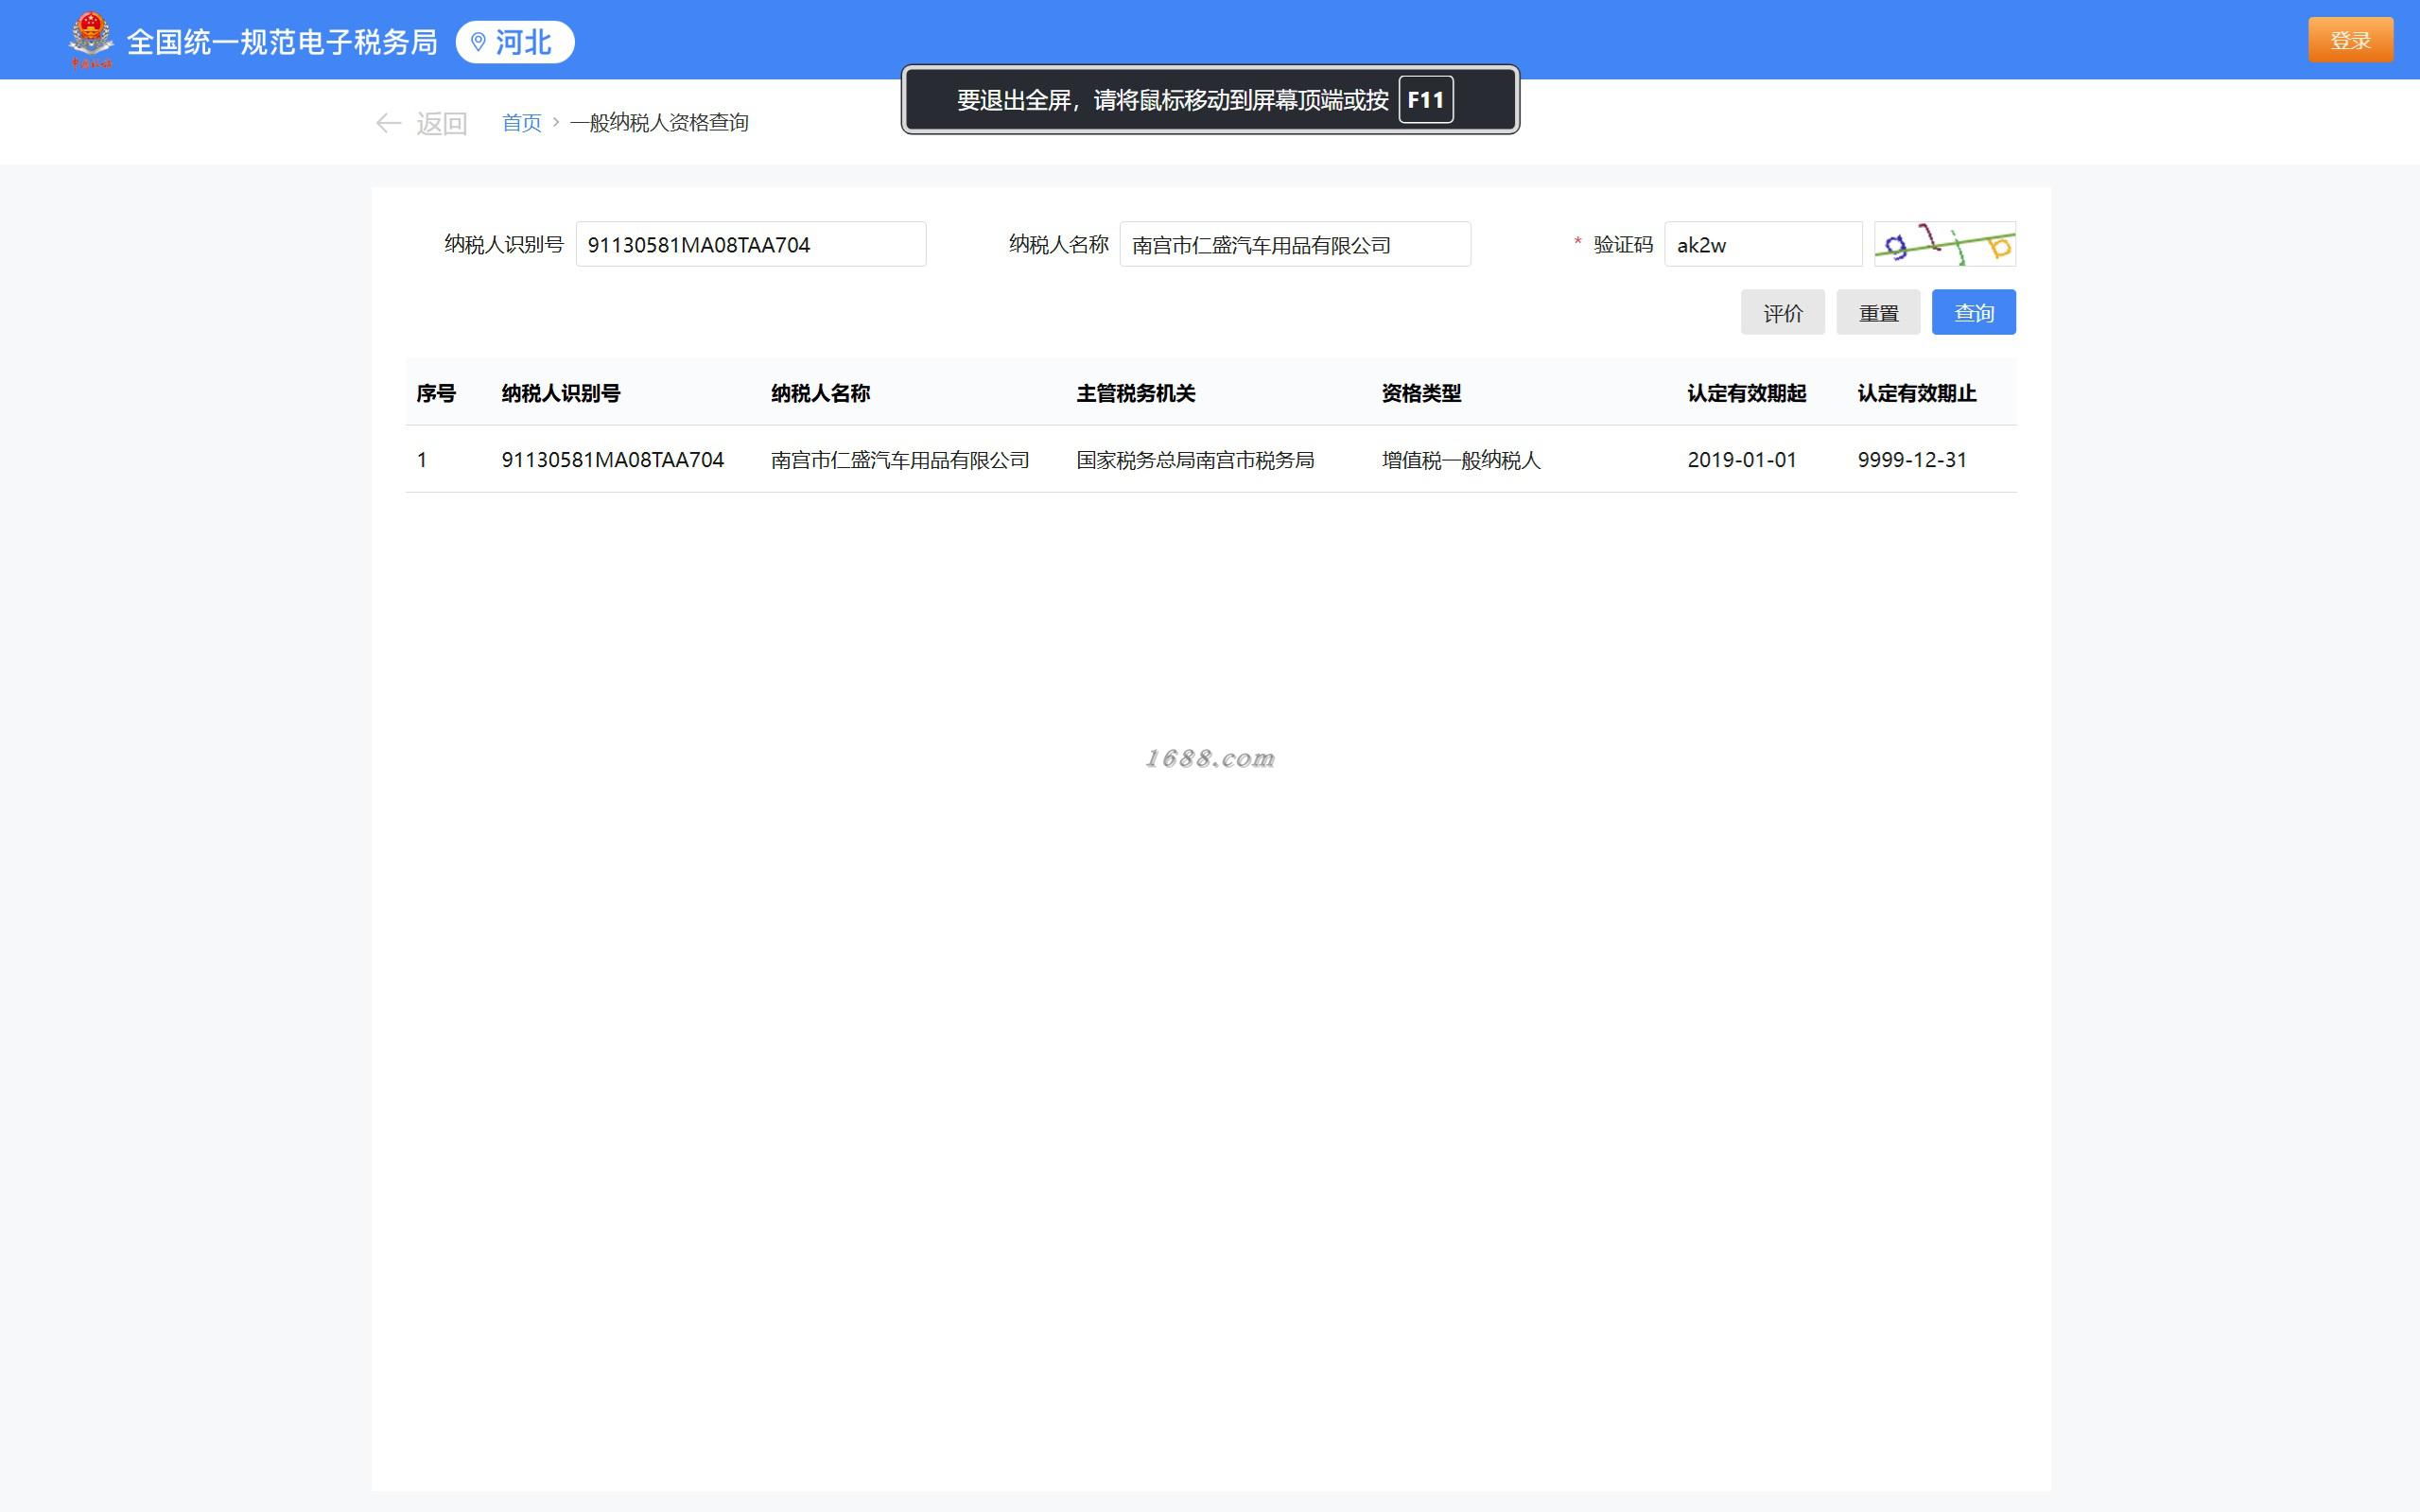Click the 资格类型 column header
This screenshot has width=2420, height=1512.
(x=1421, y=393)
